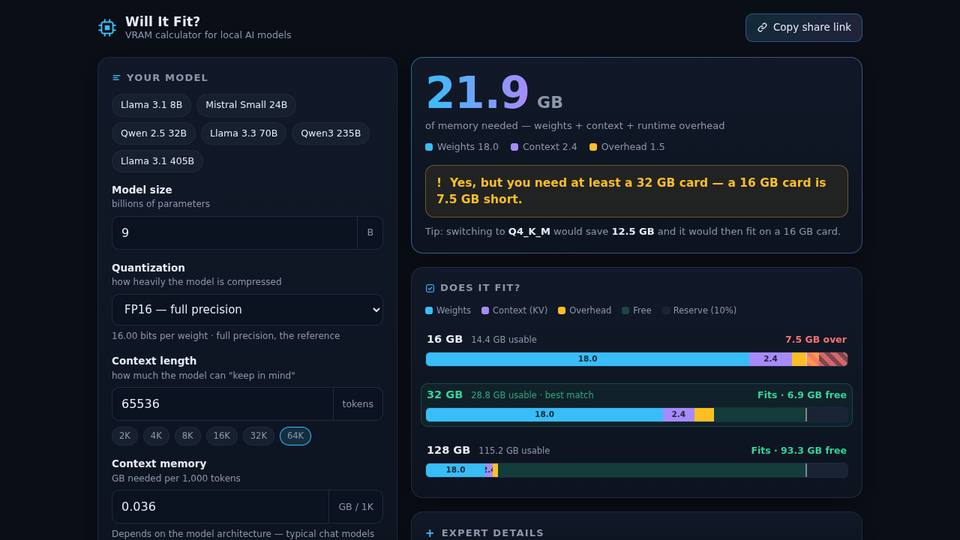Image resolution: width=960 pixels, height=540 pixels.
Task: Click the 32 GB best match row title
Action: (x=444, y=395)
